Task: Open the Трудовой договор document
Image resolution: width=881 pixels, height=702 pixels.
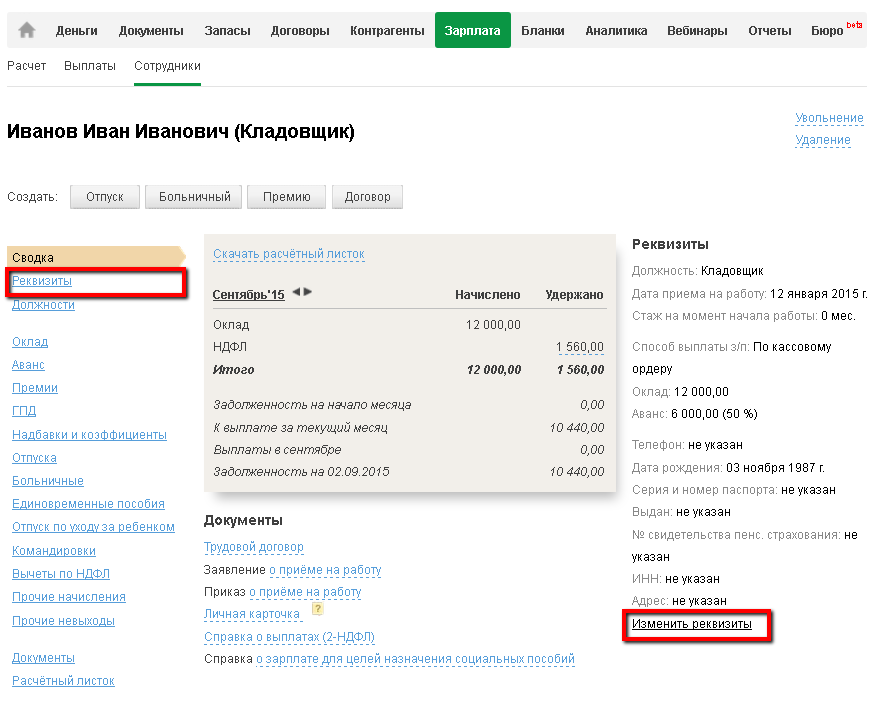Action: point(254,547)
